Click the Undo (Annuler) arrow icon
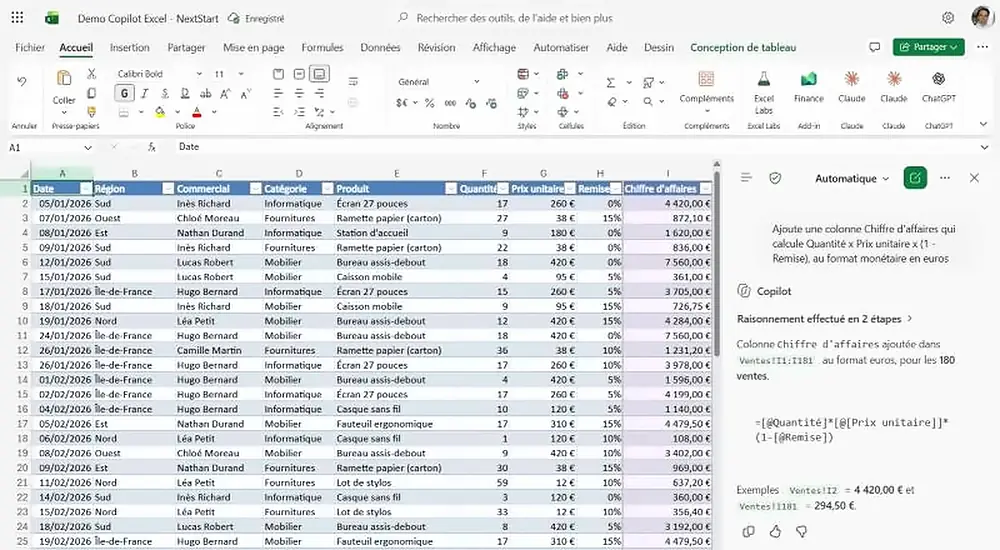 pos(22,82)
